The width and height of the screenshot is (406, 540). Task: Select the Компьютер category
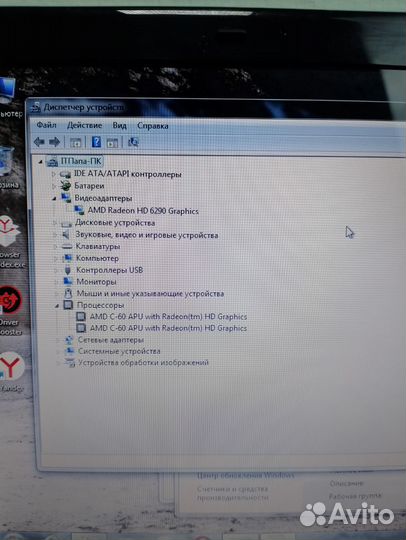pyautogui.click(x=97, y=258)
